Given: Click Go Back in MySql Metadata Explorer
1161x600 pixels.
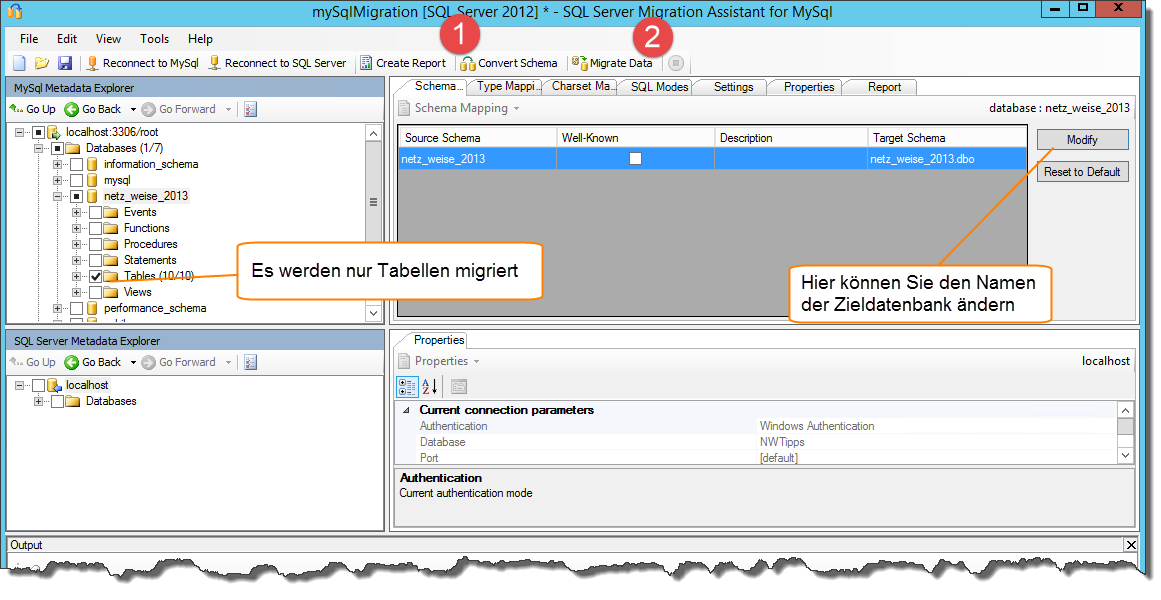Looking at the screenshot, I should coord(93,109).
